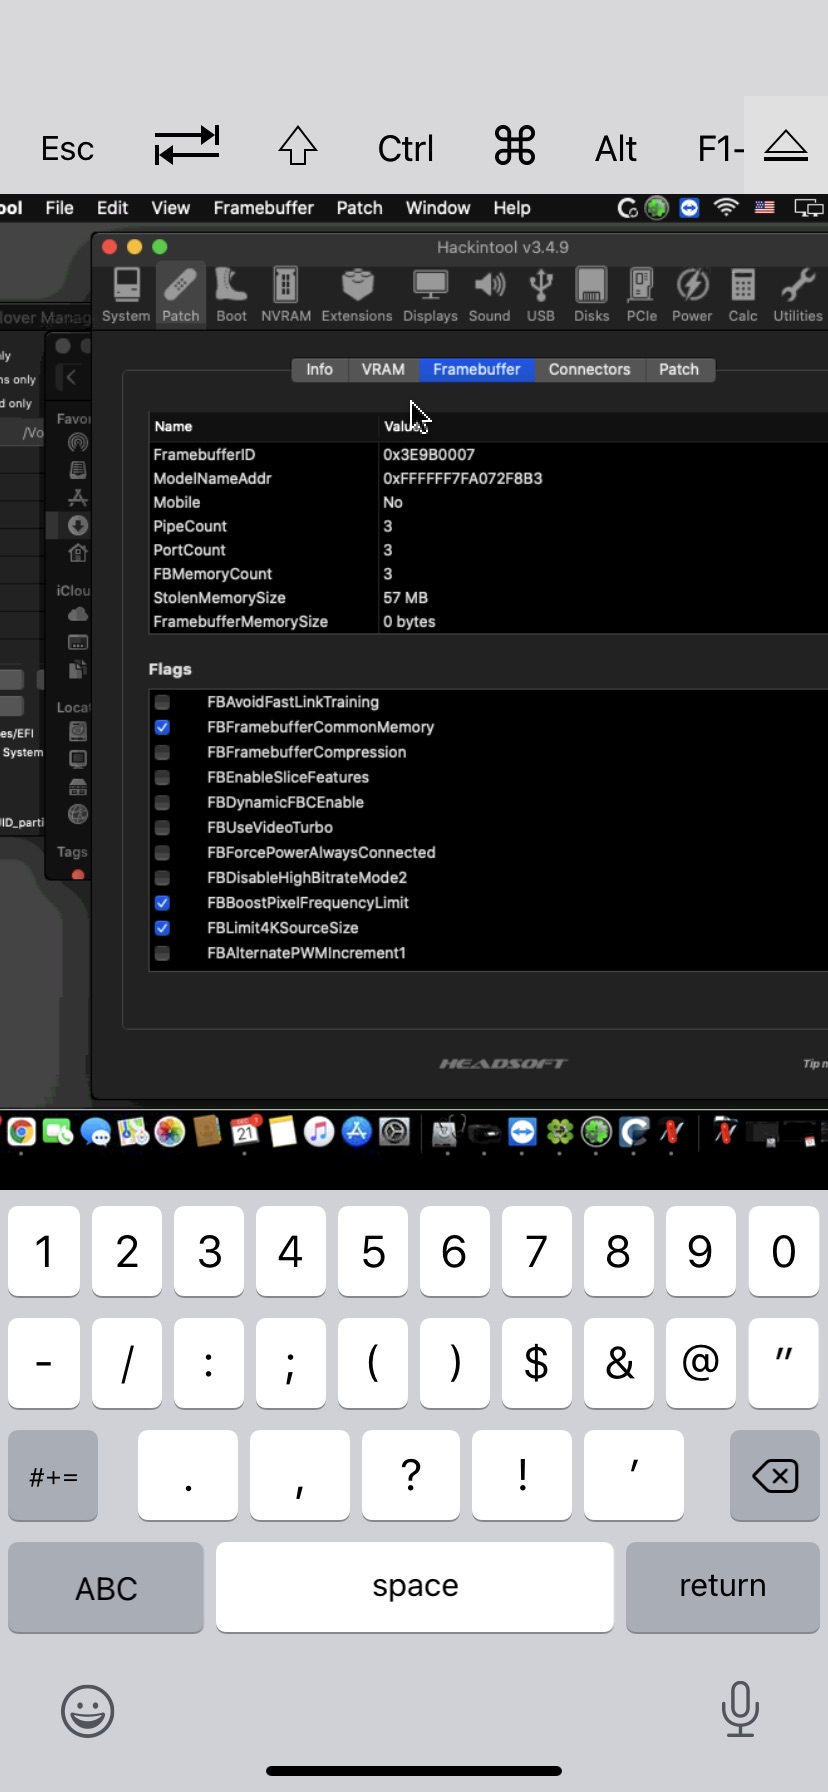828x1792 pixels.
Task: Open App Store from the Dock
Action: pyautogui.click(x=357, y=1132)
